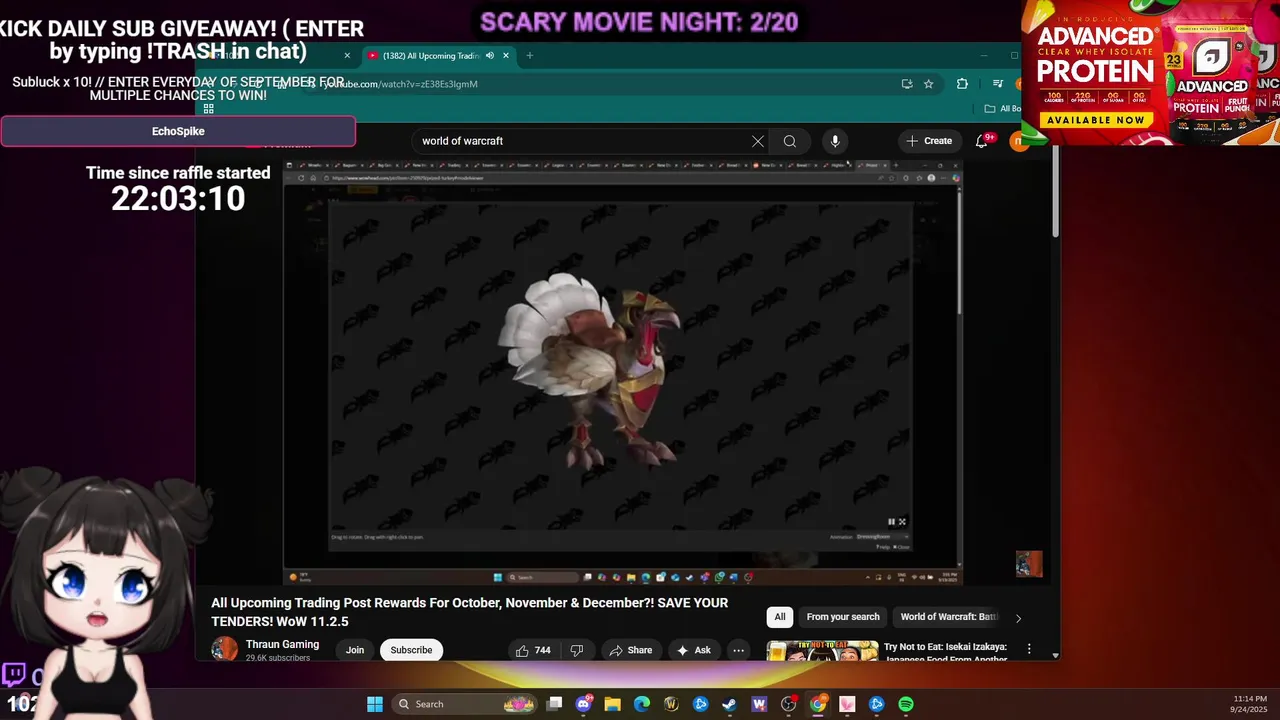
Task: Open the browser extensions puzzle icon
Action: 962,84
